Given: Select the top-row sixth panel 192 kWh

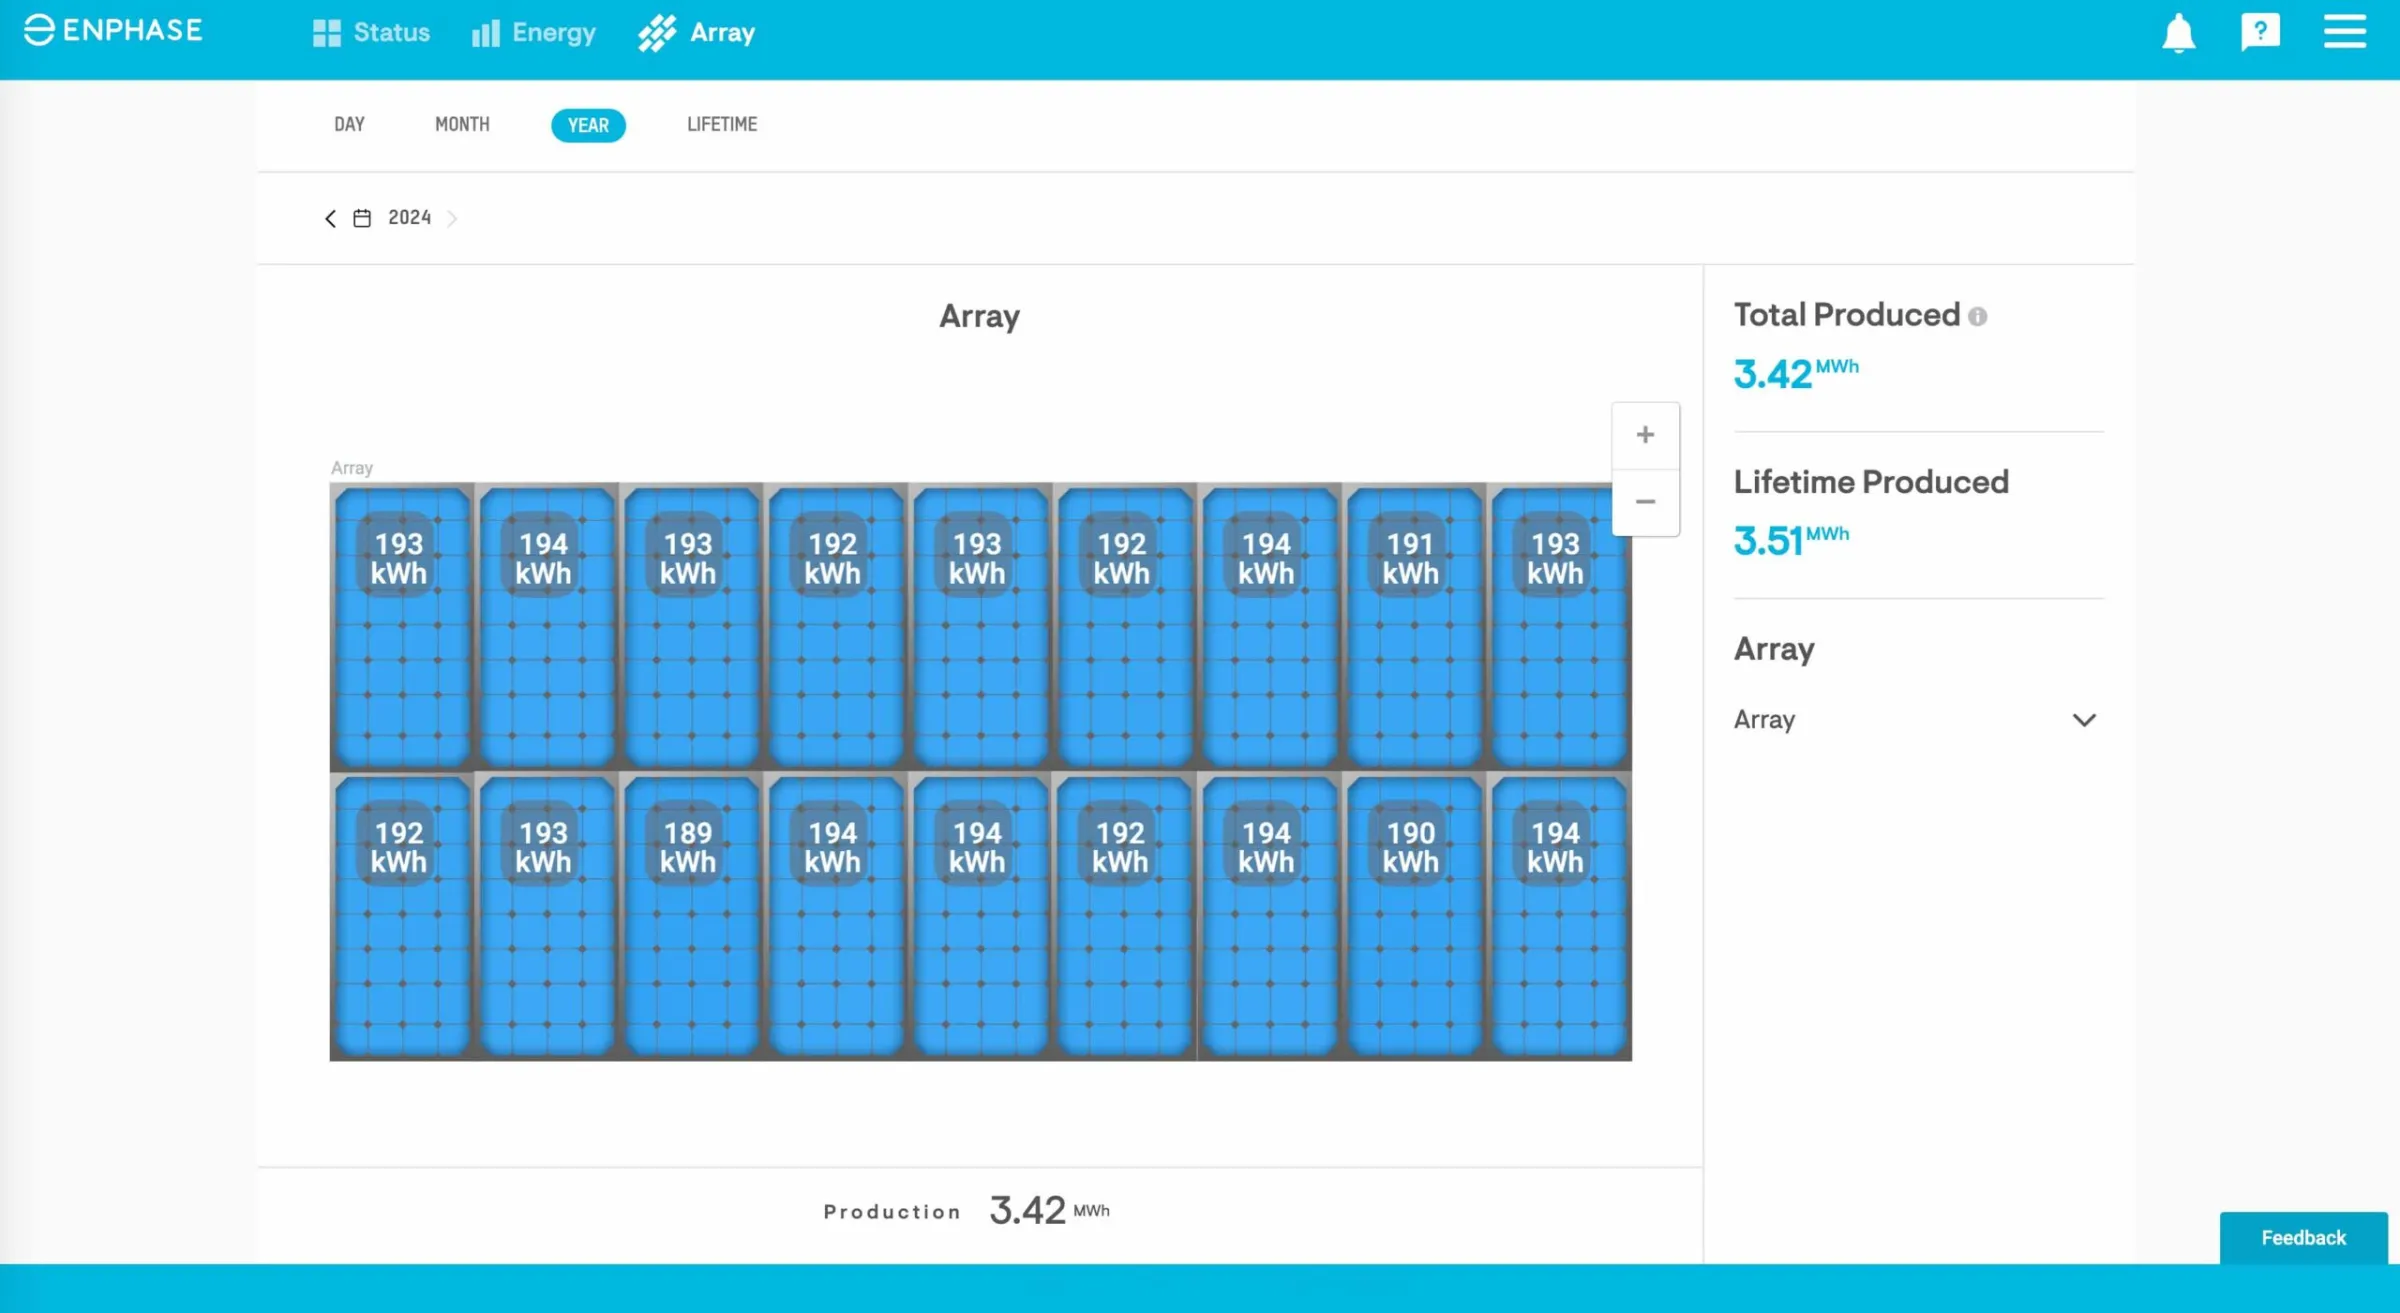Looking at the screenshot, I should [1125, 627].
